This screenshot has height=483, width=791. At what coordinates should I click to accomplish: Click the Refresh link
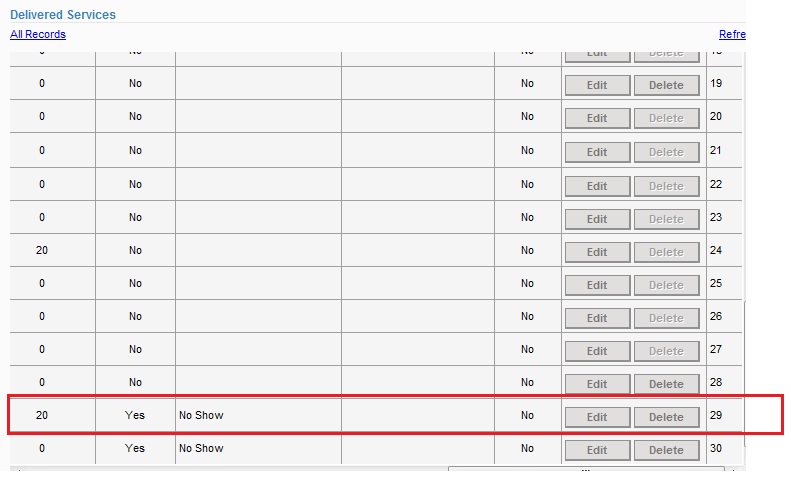pos(732,34)
